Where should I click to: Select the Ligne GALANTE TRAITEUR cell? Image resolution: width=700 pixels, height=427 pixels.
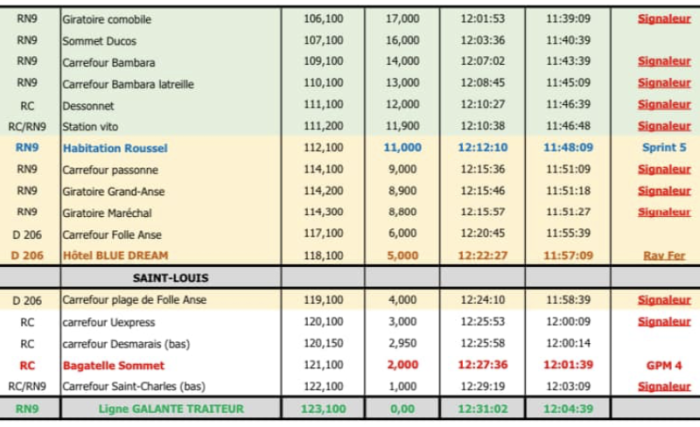pyautogui.click(x=171, y=409)
